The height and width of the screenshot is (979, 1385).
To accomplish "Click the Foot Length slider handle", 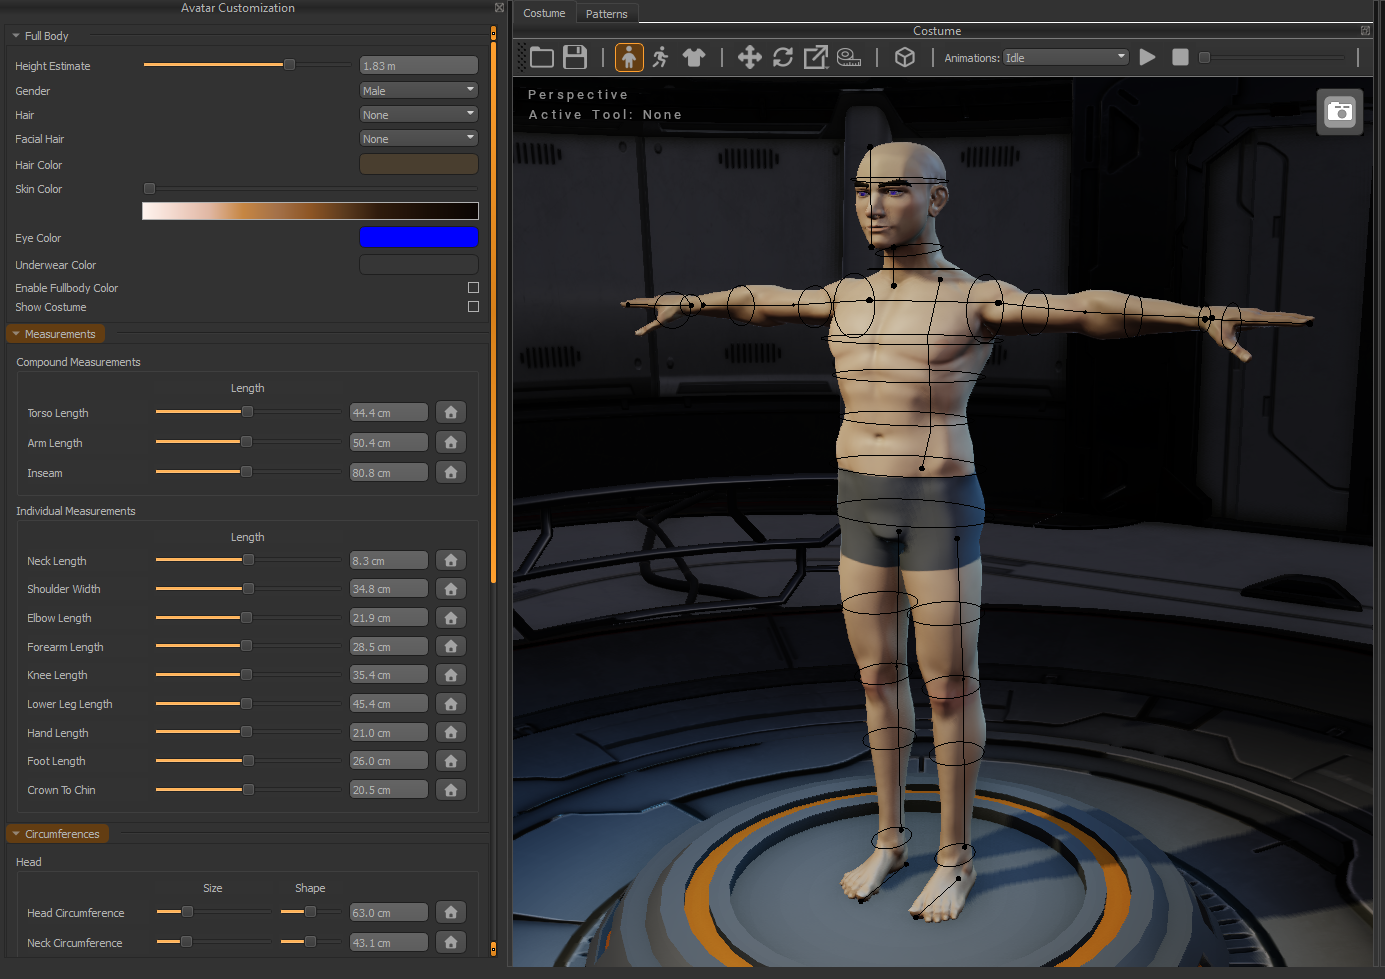I will pos(248,761).
